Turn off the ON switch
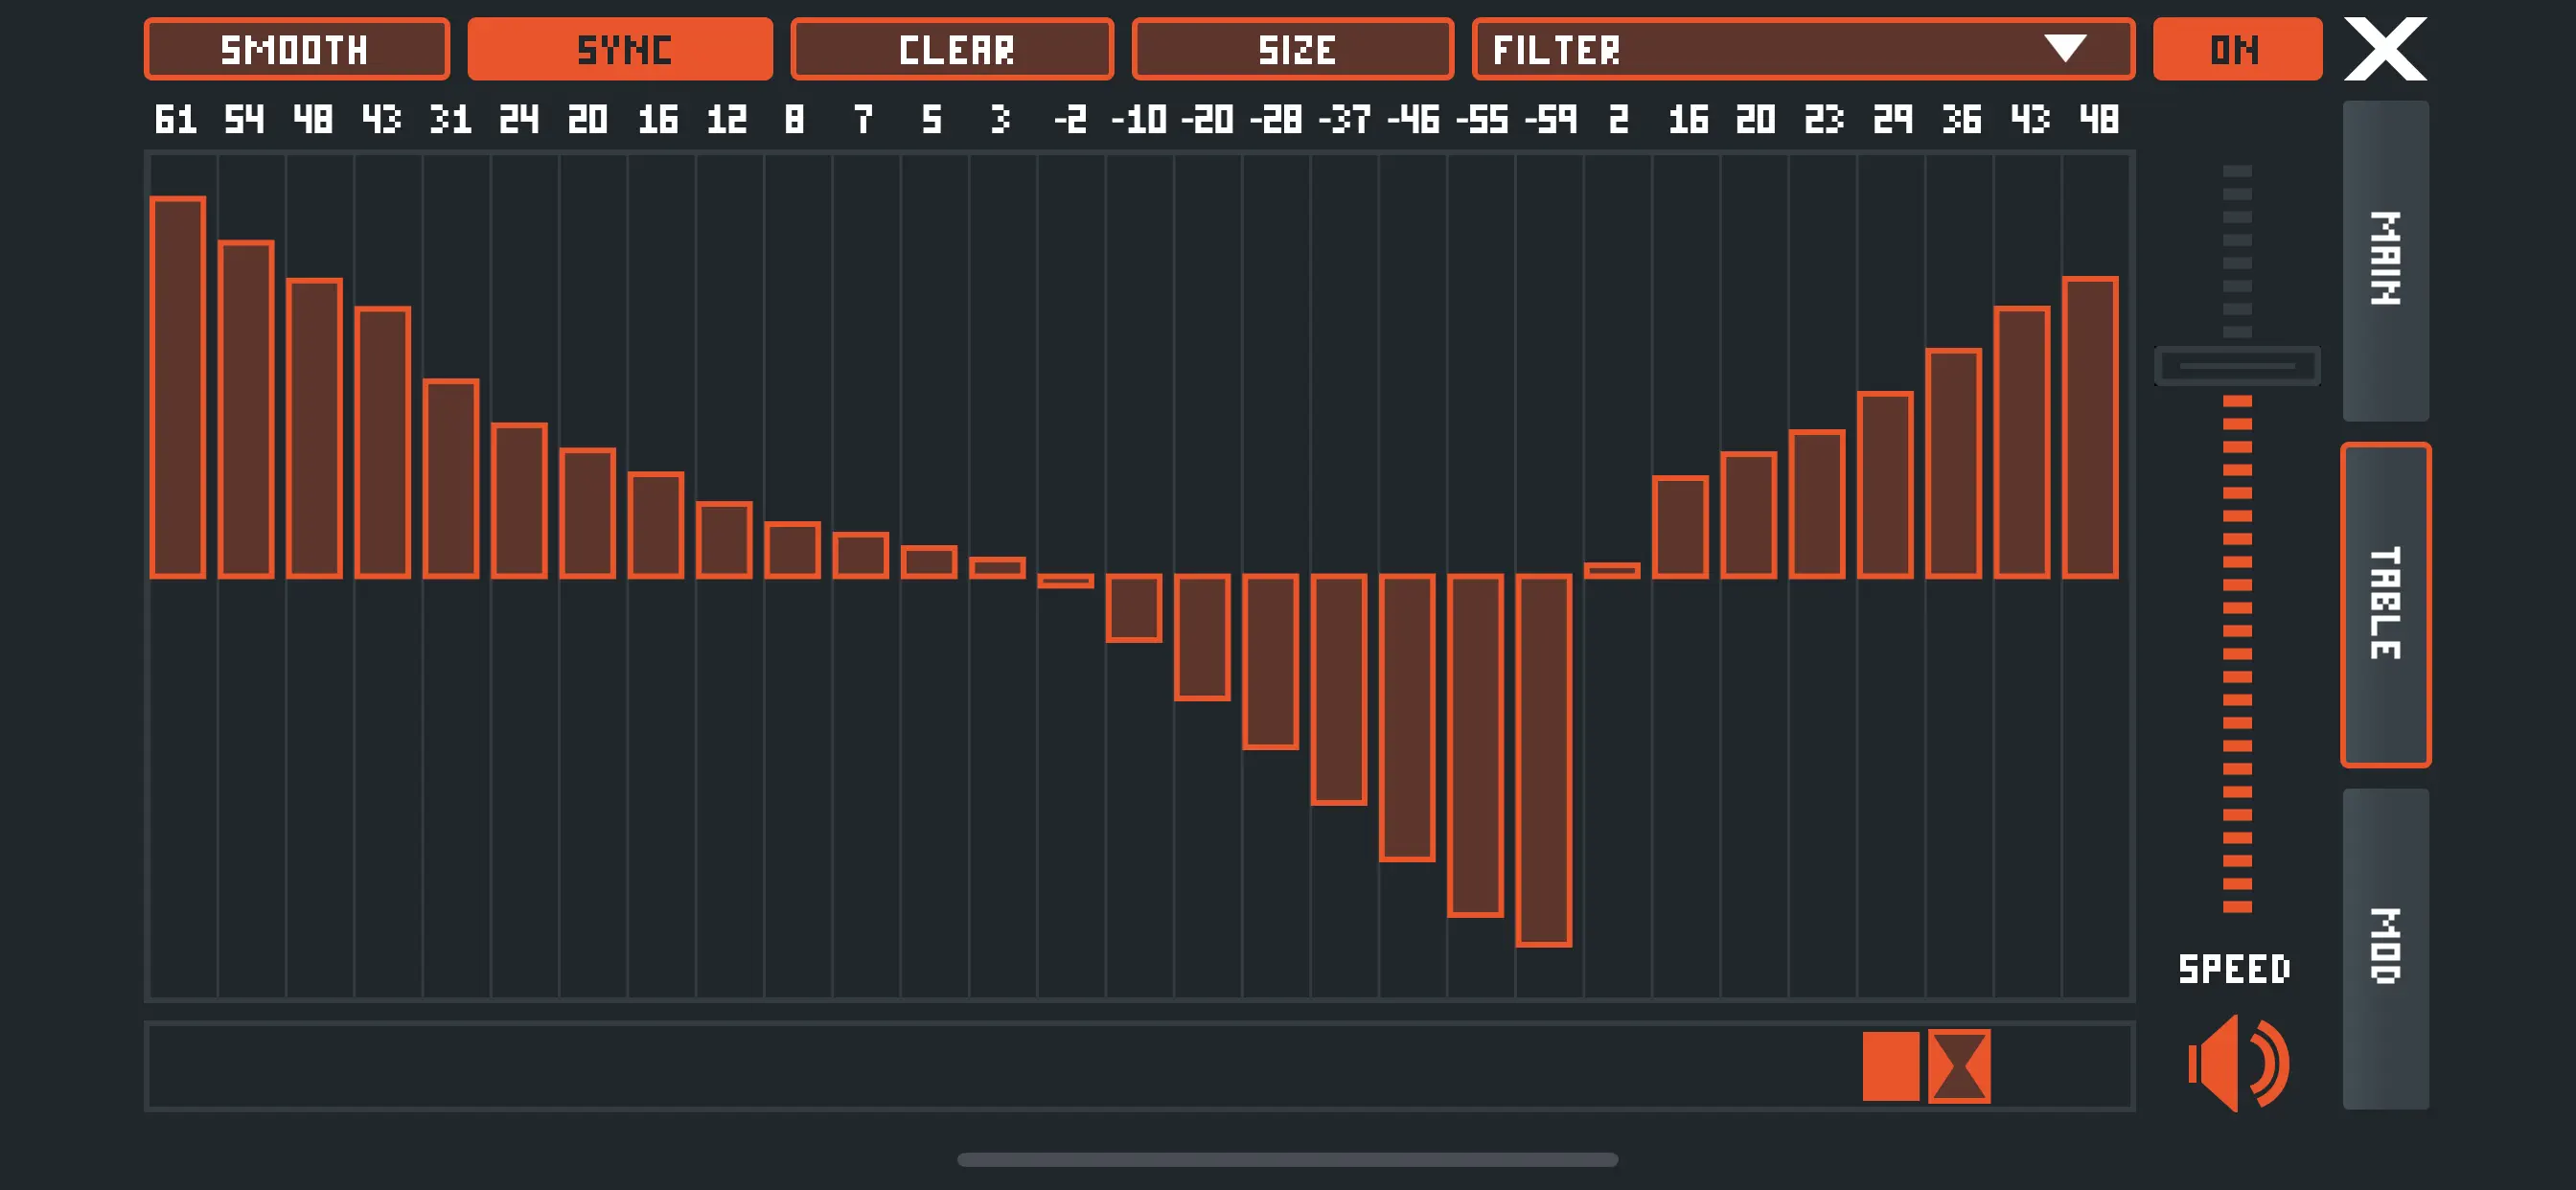 2237,48
